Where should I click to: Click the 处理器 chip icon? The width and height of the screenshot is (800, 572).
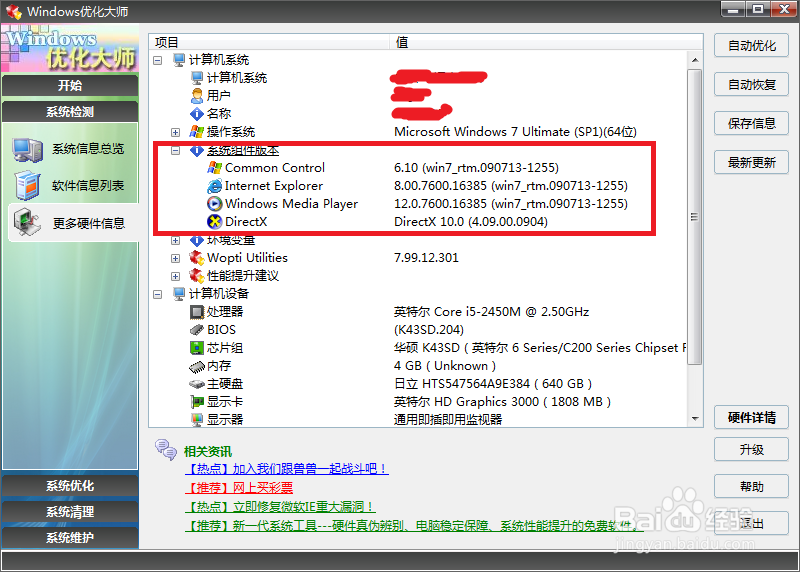pyautogui.click(x=197, y=312)
